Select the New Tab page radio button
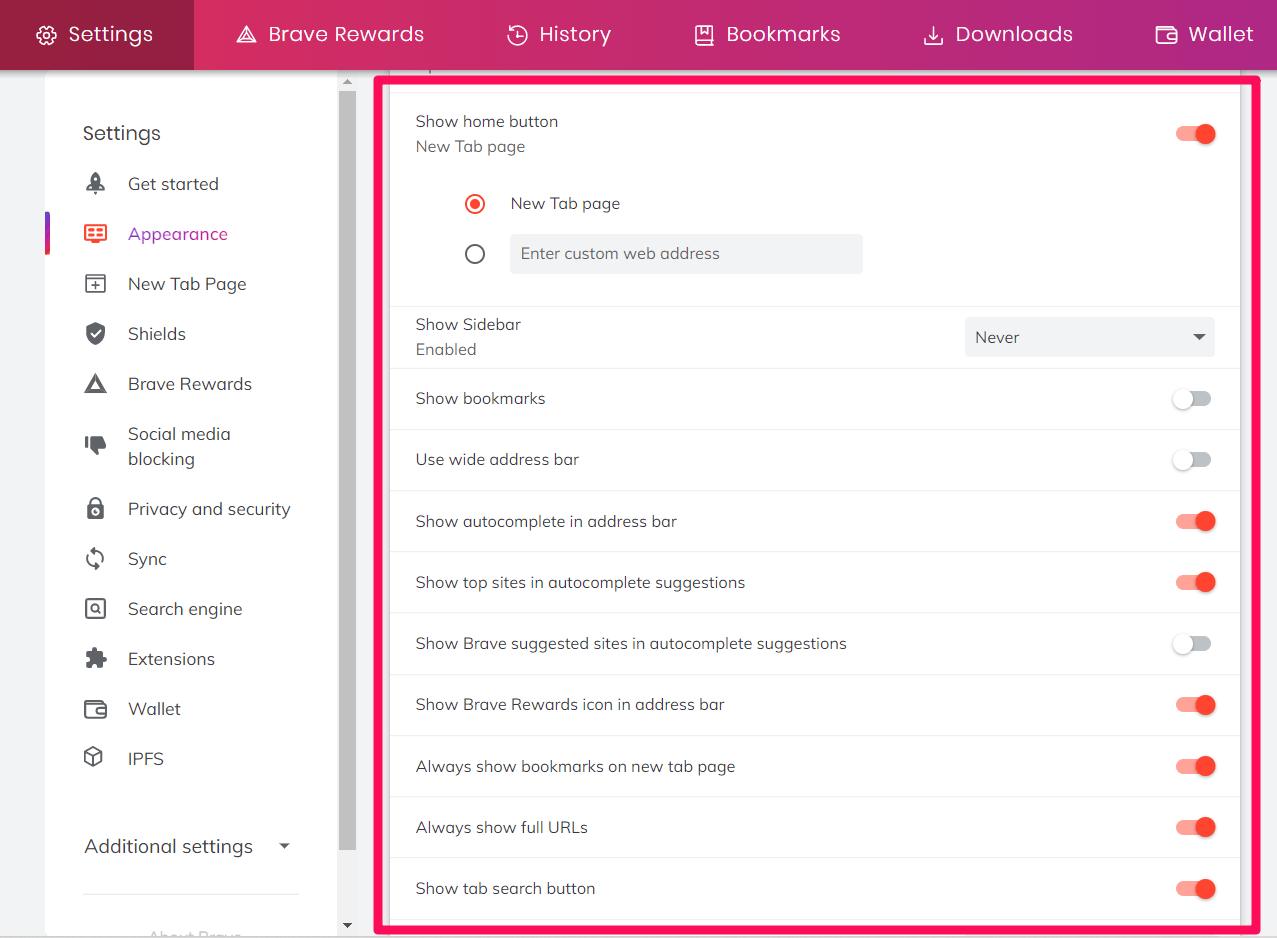This screenshot has width=1277, height=938. tap(475, 203)
